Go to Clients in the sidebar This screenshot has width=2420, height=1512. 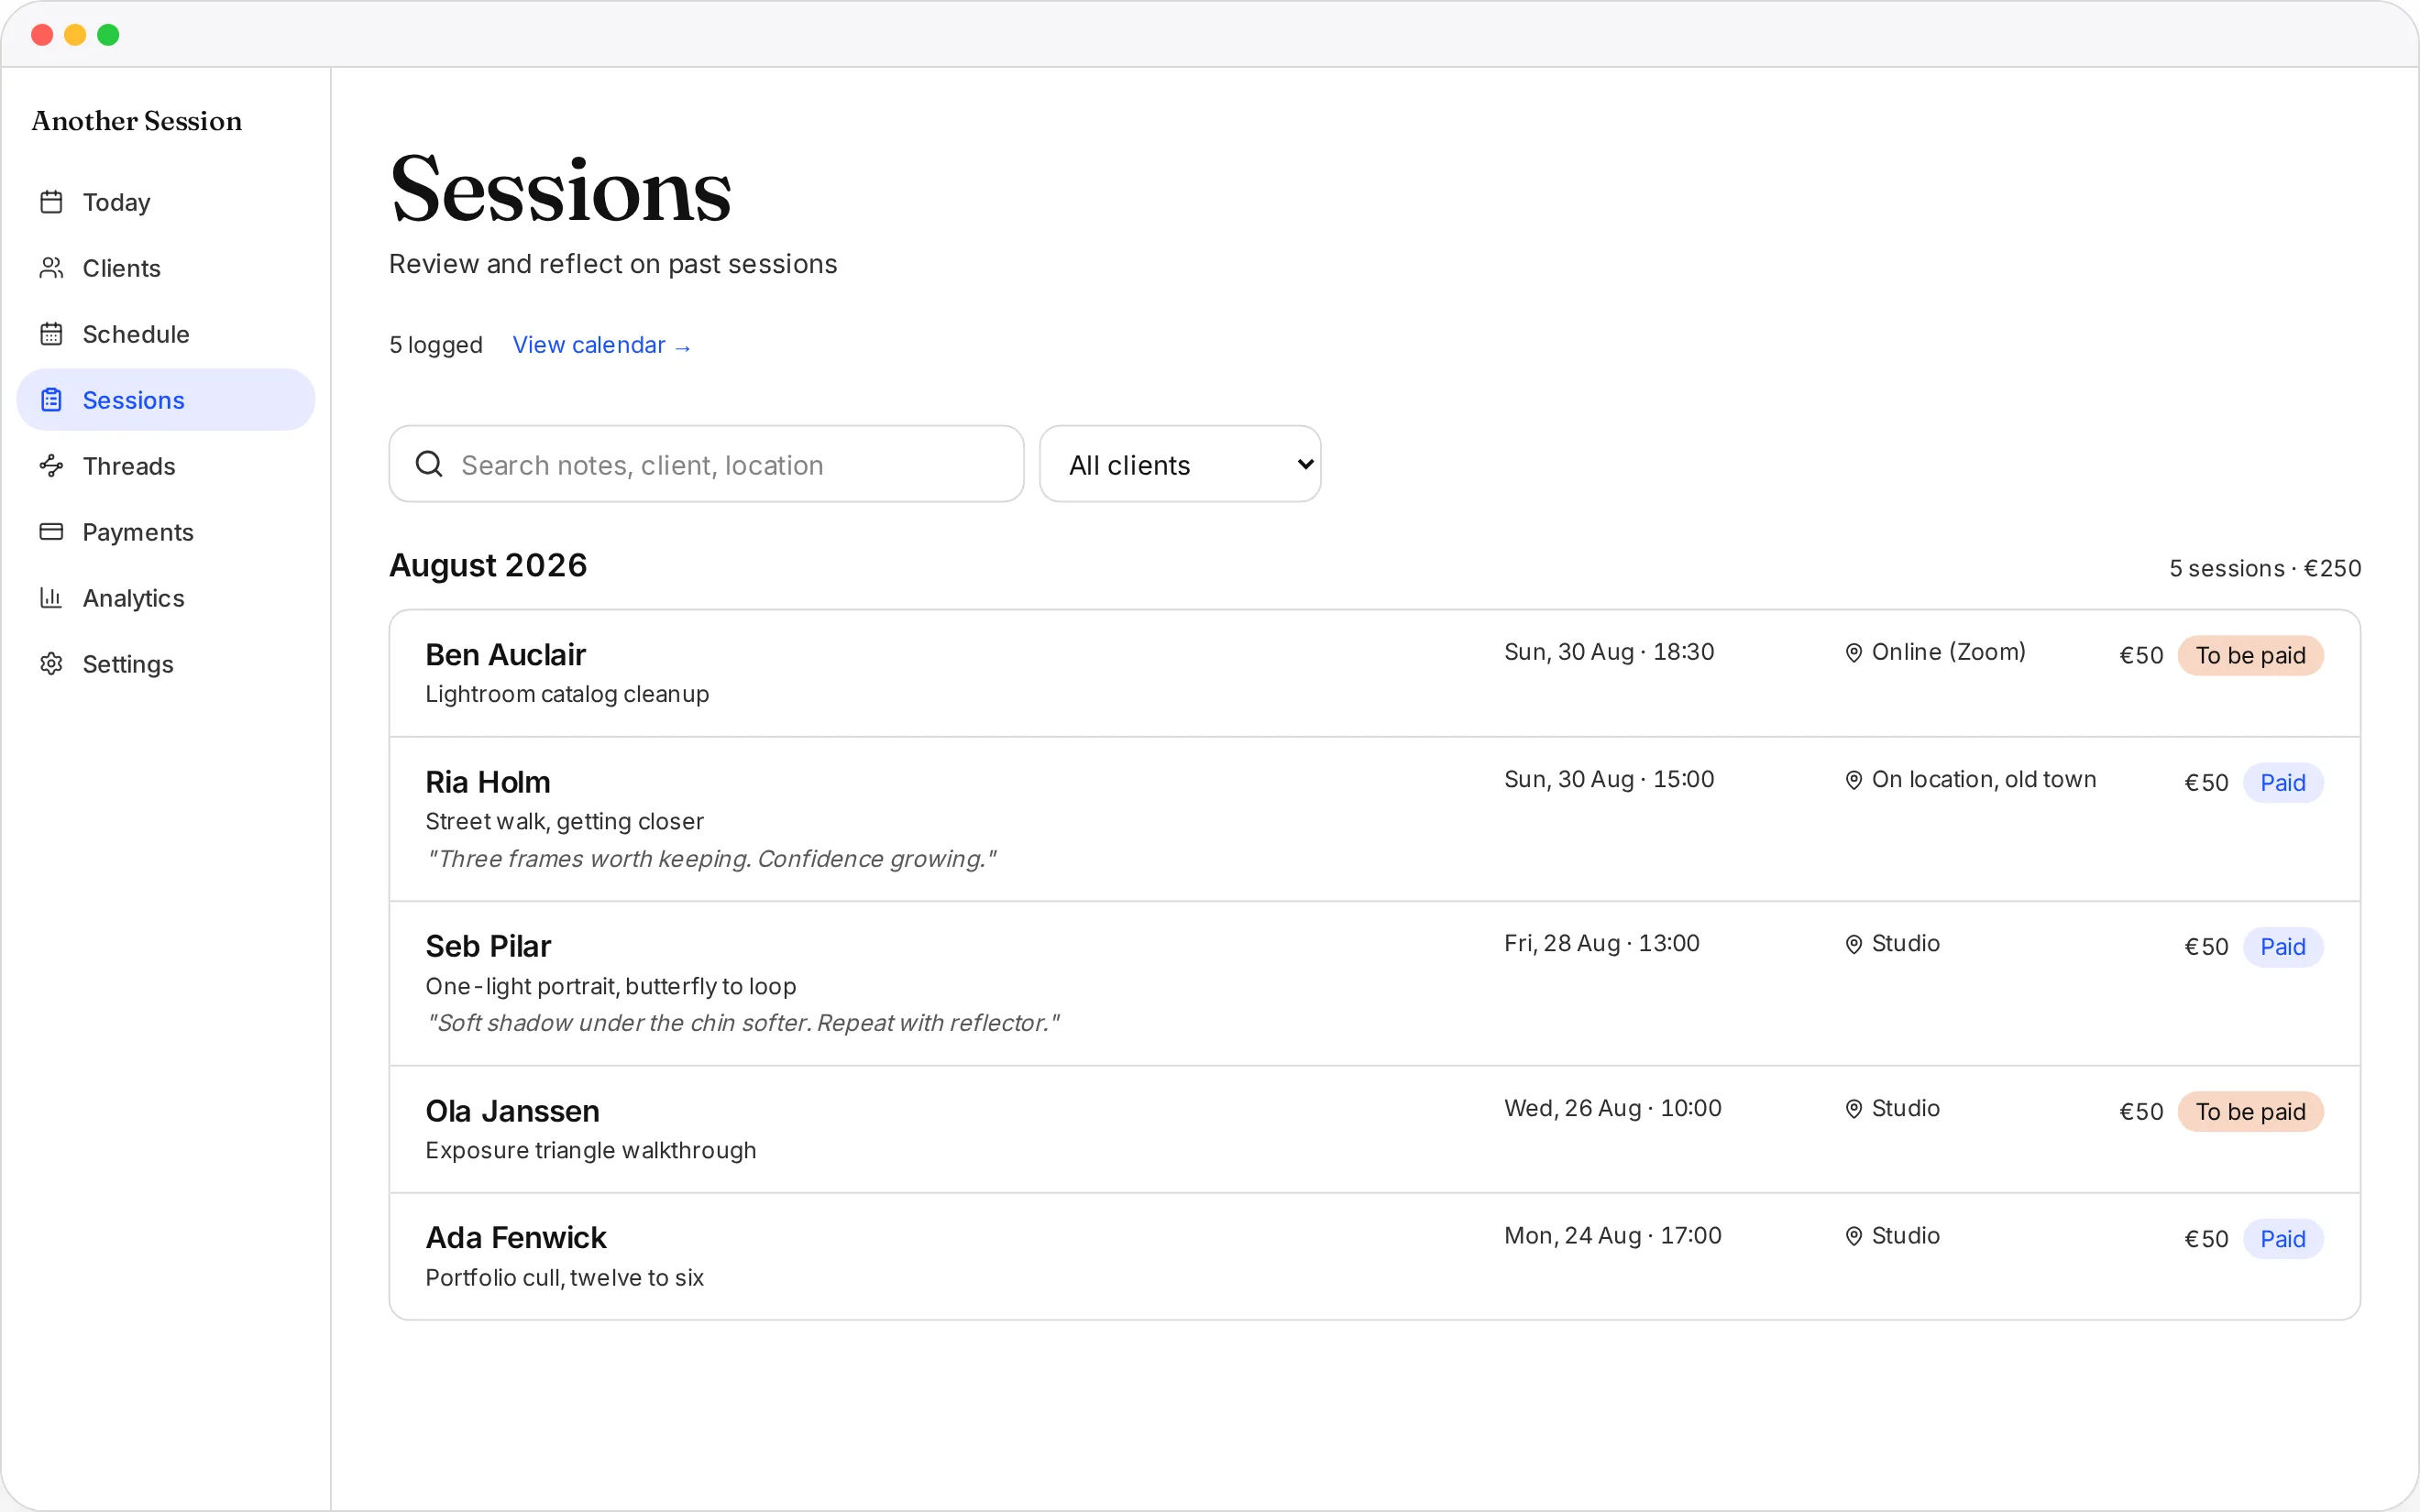coord(166,268)
